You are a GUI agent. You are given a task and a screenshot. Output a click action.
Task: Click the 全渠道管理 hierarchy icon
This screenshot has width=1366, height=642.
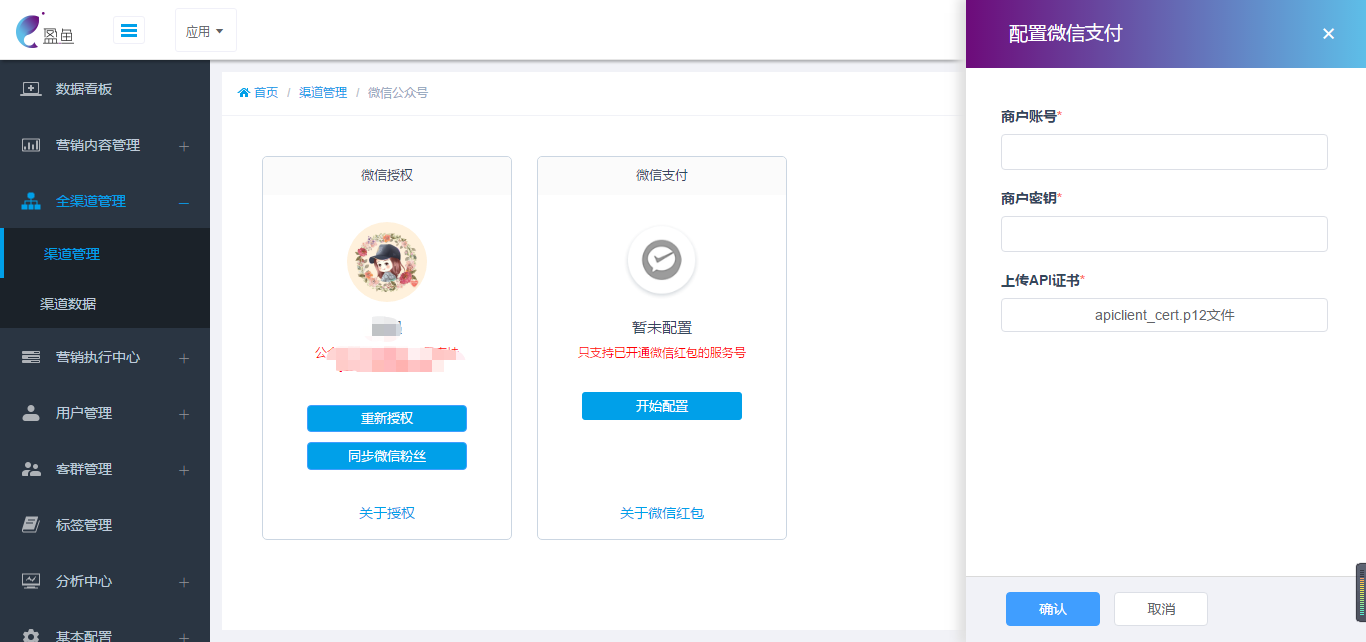click(x=31, y=201)
